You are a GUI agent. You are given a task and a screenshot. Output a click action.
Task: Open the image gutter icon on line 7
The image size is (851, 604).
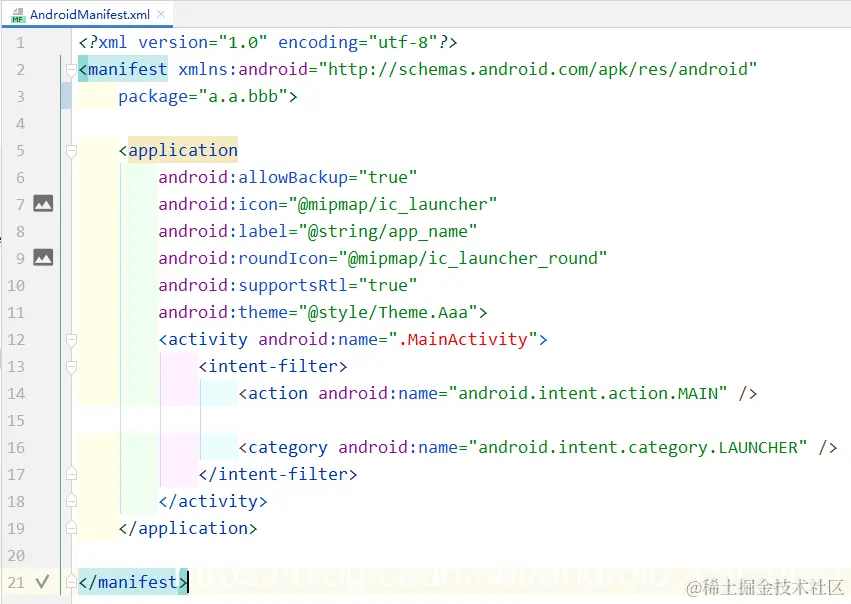point(43,204)
